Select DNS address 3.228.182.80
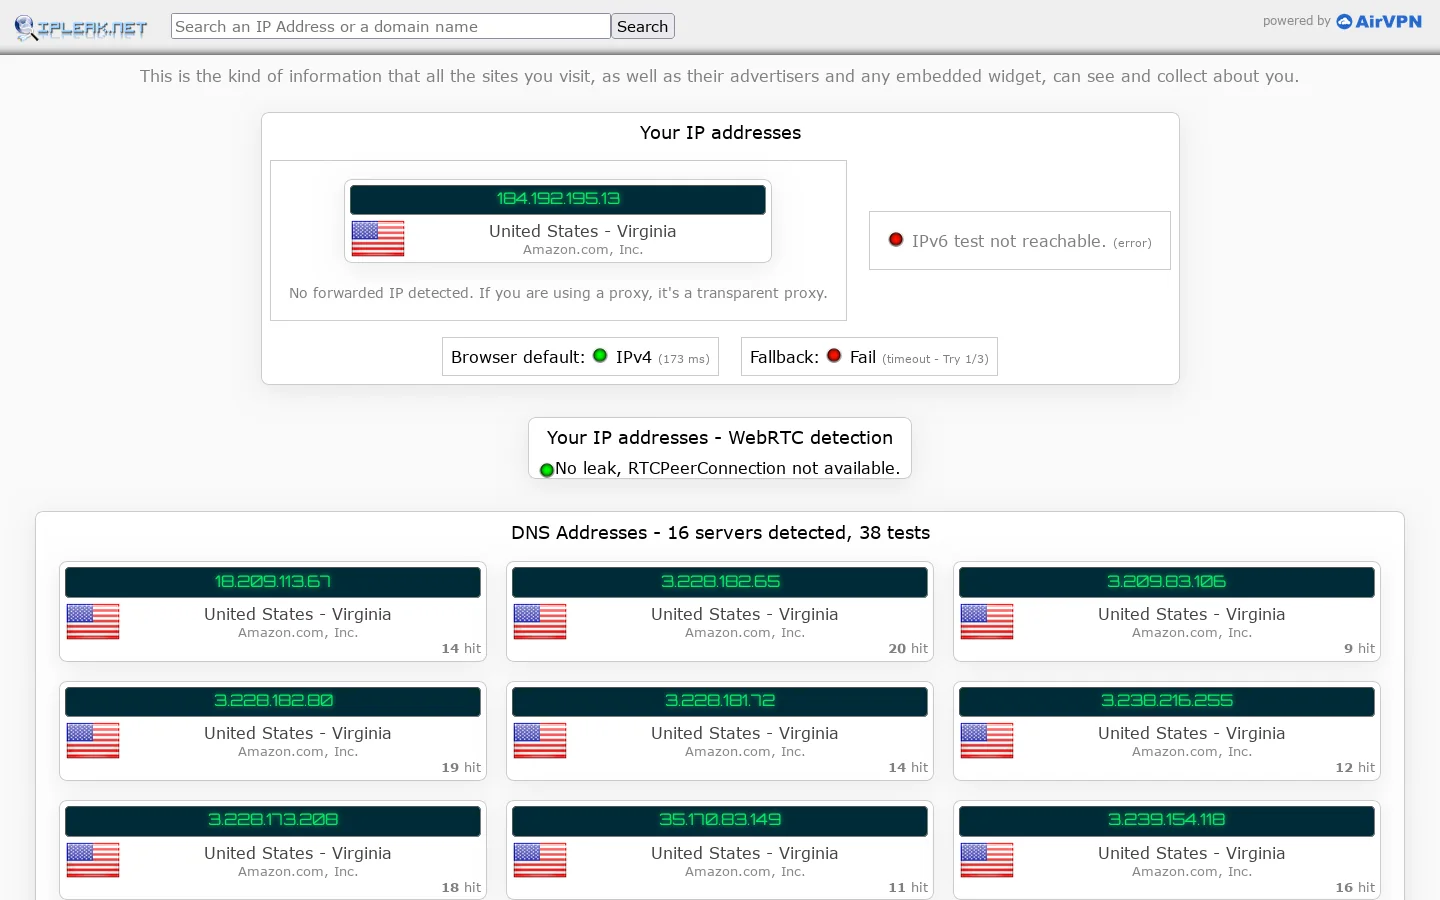The image size is (1440, 900). [x=273, y=701]
